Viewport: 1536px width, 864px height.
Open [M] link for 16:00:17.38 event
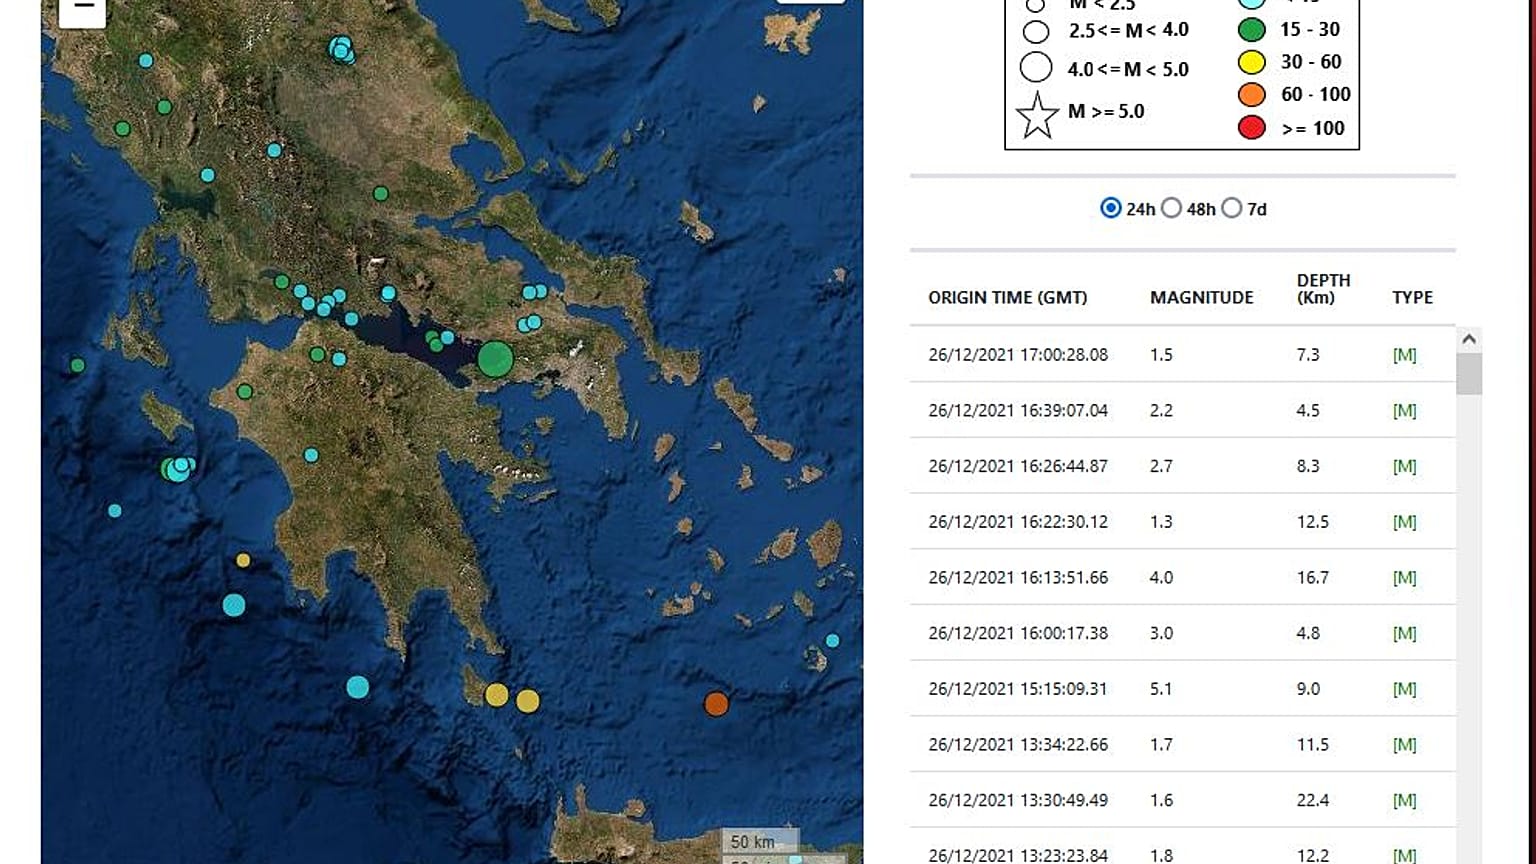point(1404,633)
